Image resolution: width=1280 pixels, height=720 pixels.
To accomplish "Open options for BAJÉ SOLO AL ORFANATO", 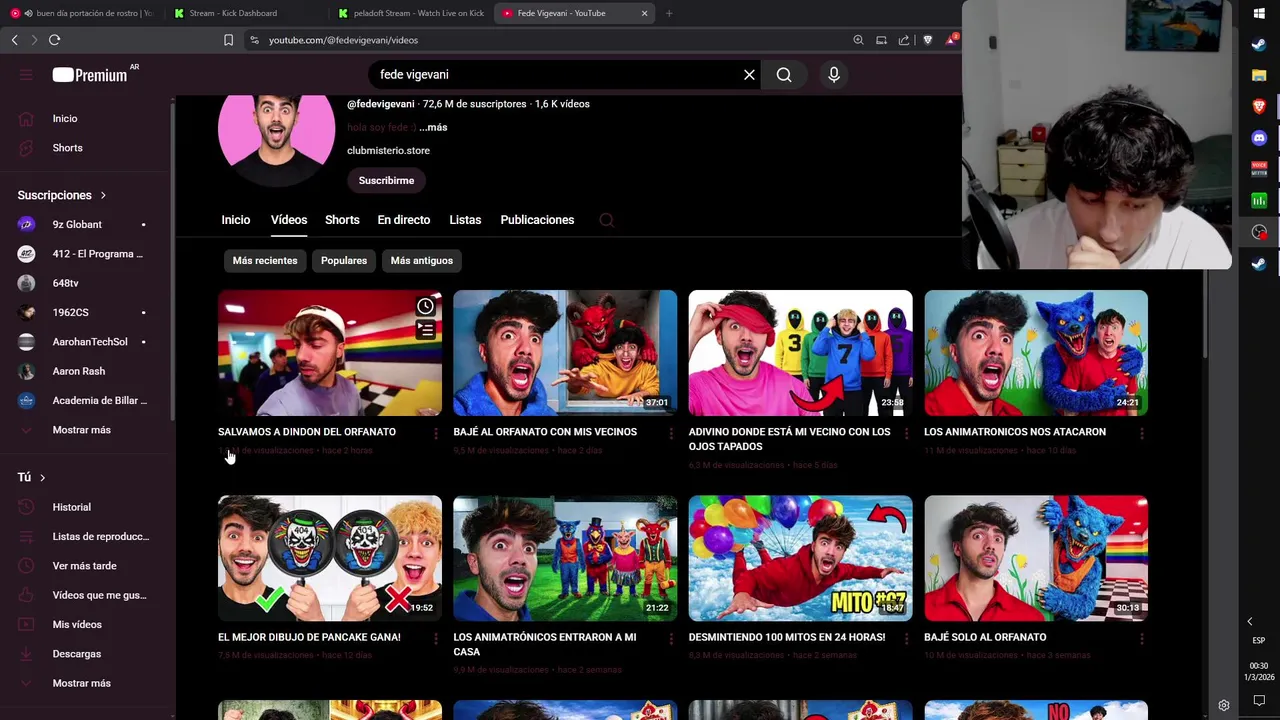I will coord(1142,638).
